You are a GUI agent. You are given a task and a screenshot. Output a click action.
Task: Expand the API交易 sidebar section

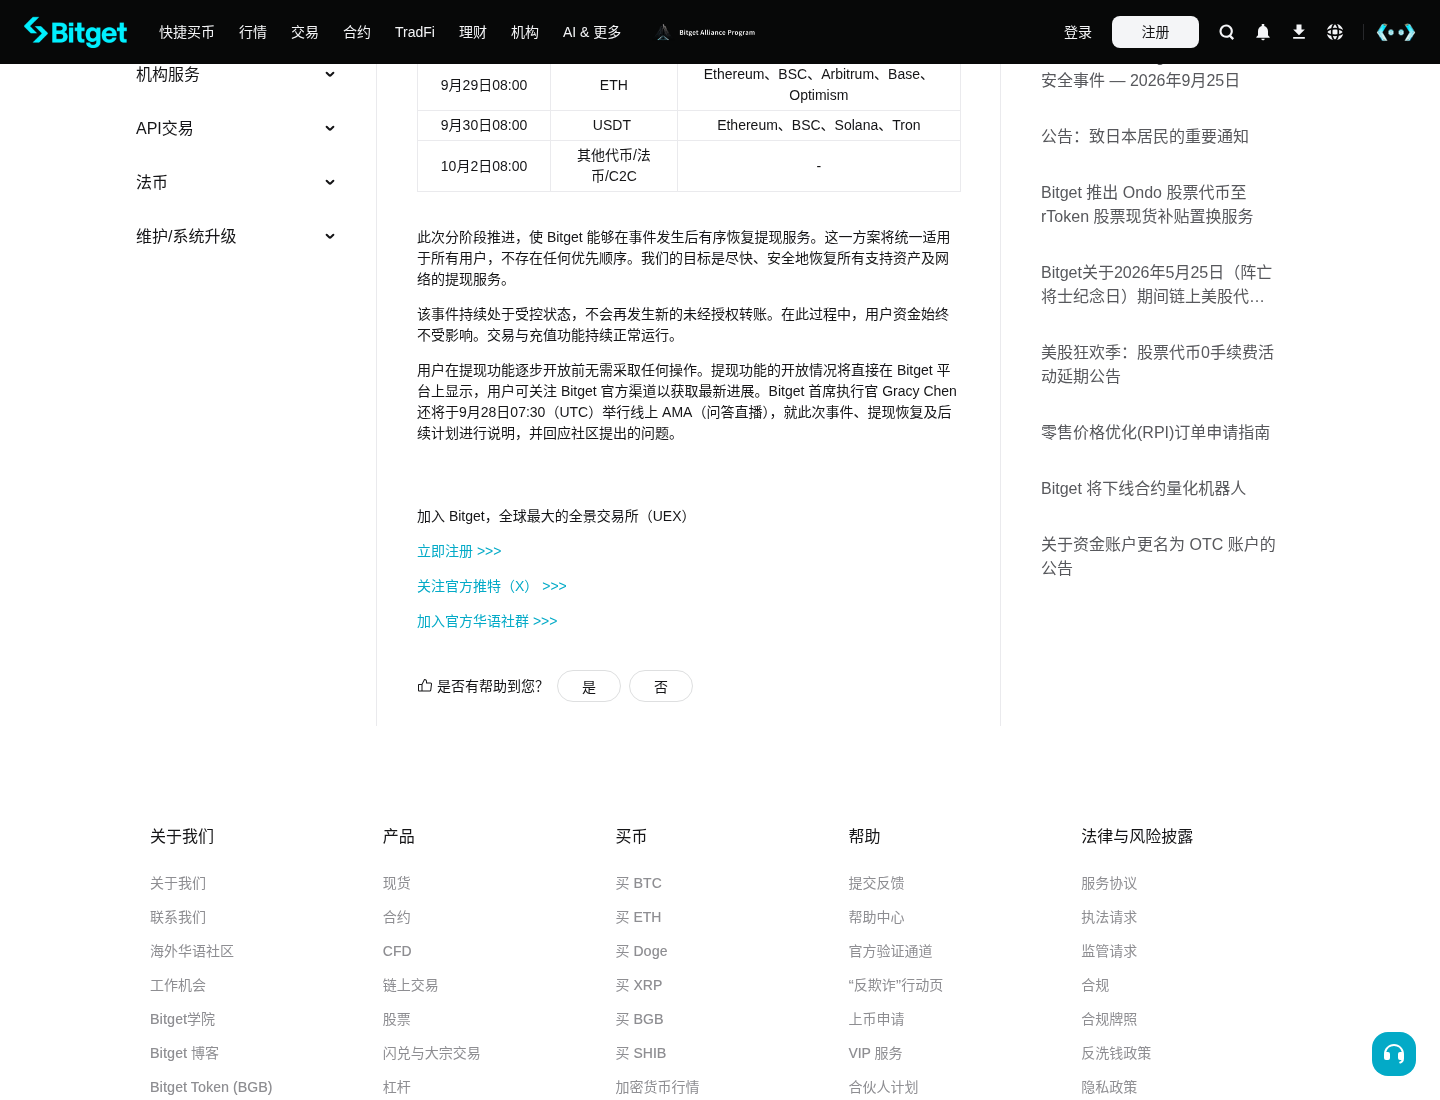(236, 128)
